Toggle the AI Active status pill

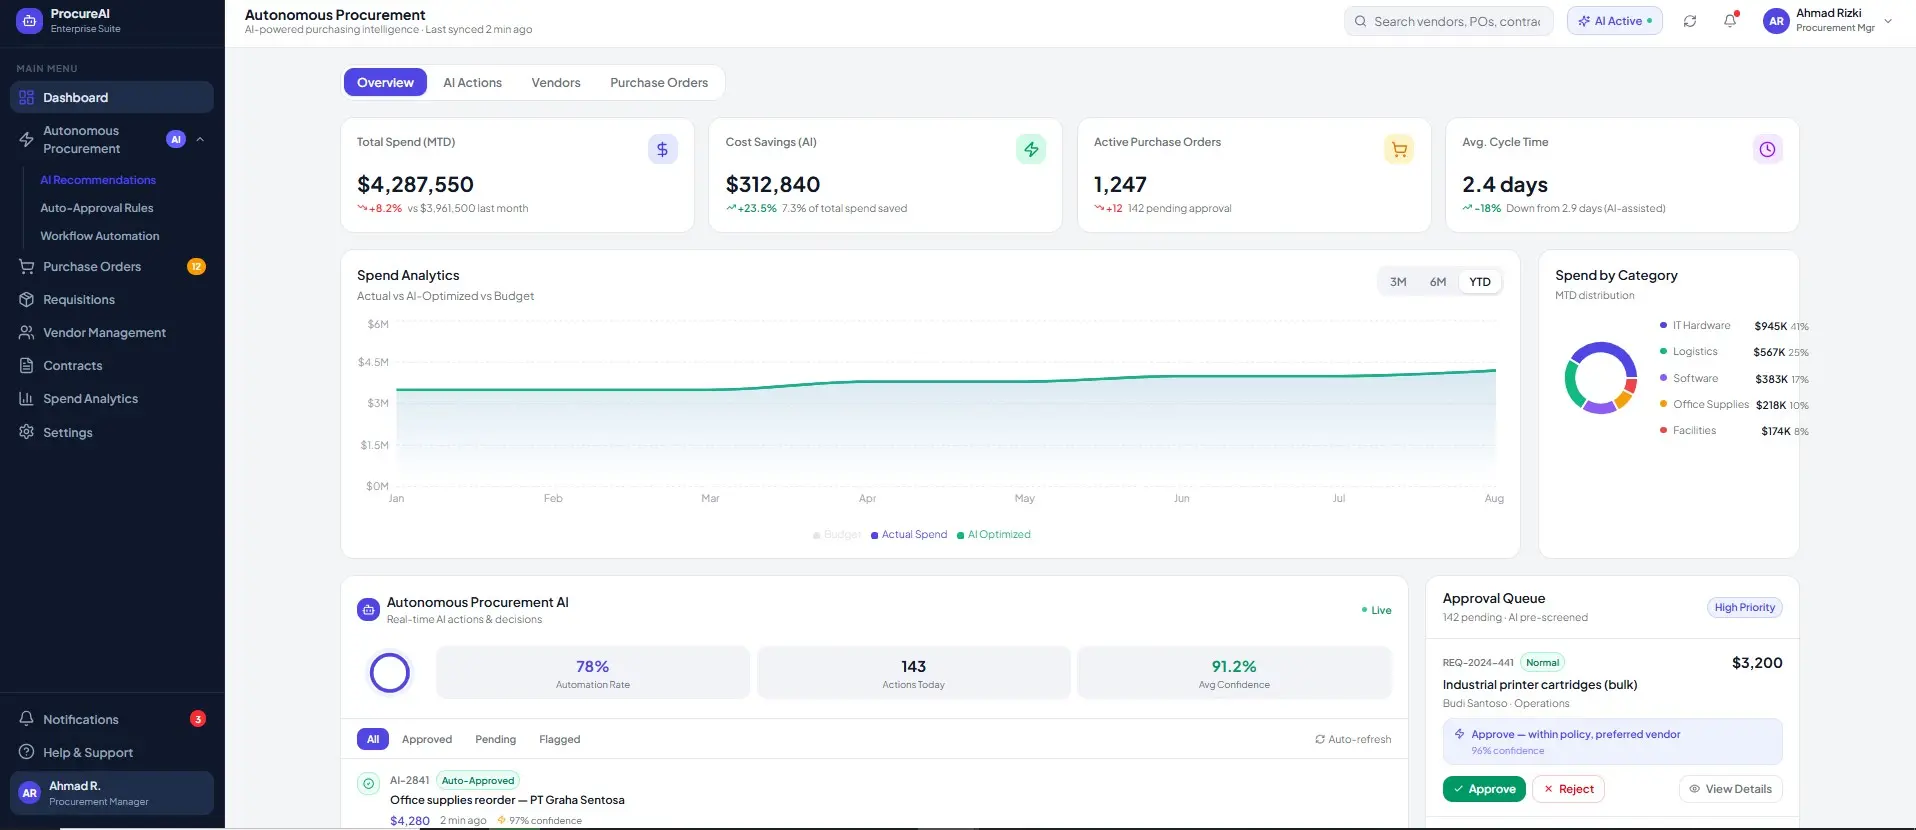(x=1615, y=21)
